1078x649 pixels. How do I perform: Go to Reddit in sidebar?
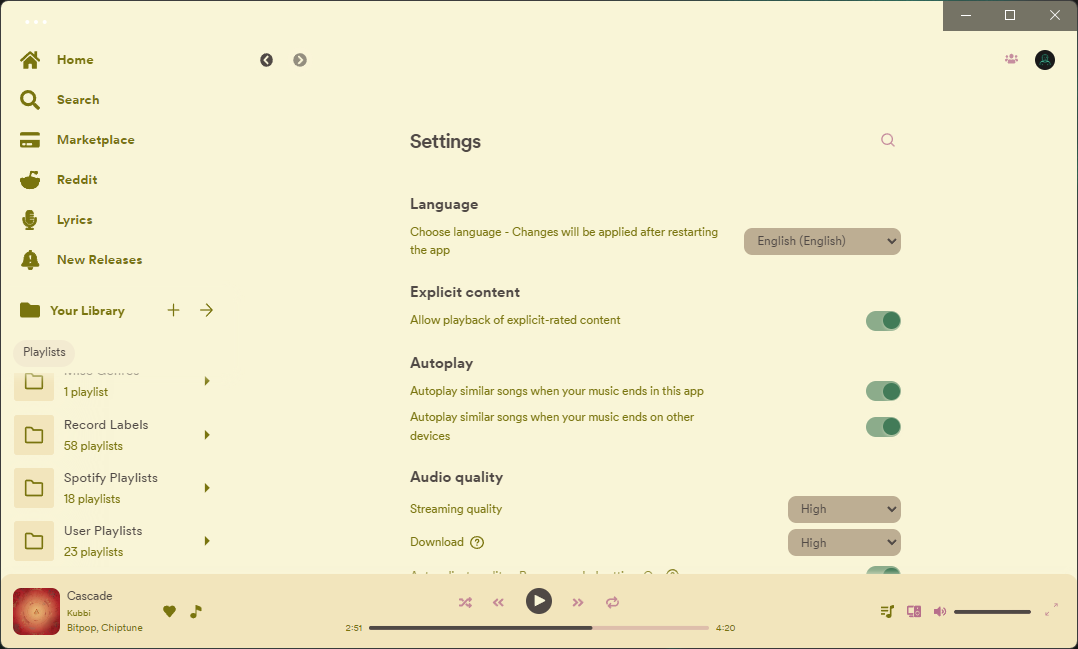[77, 179]
